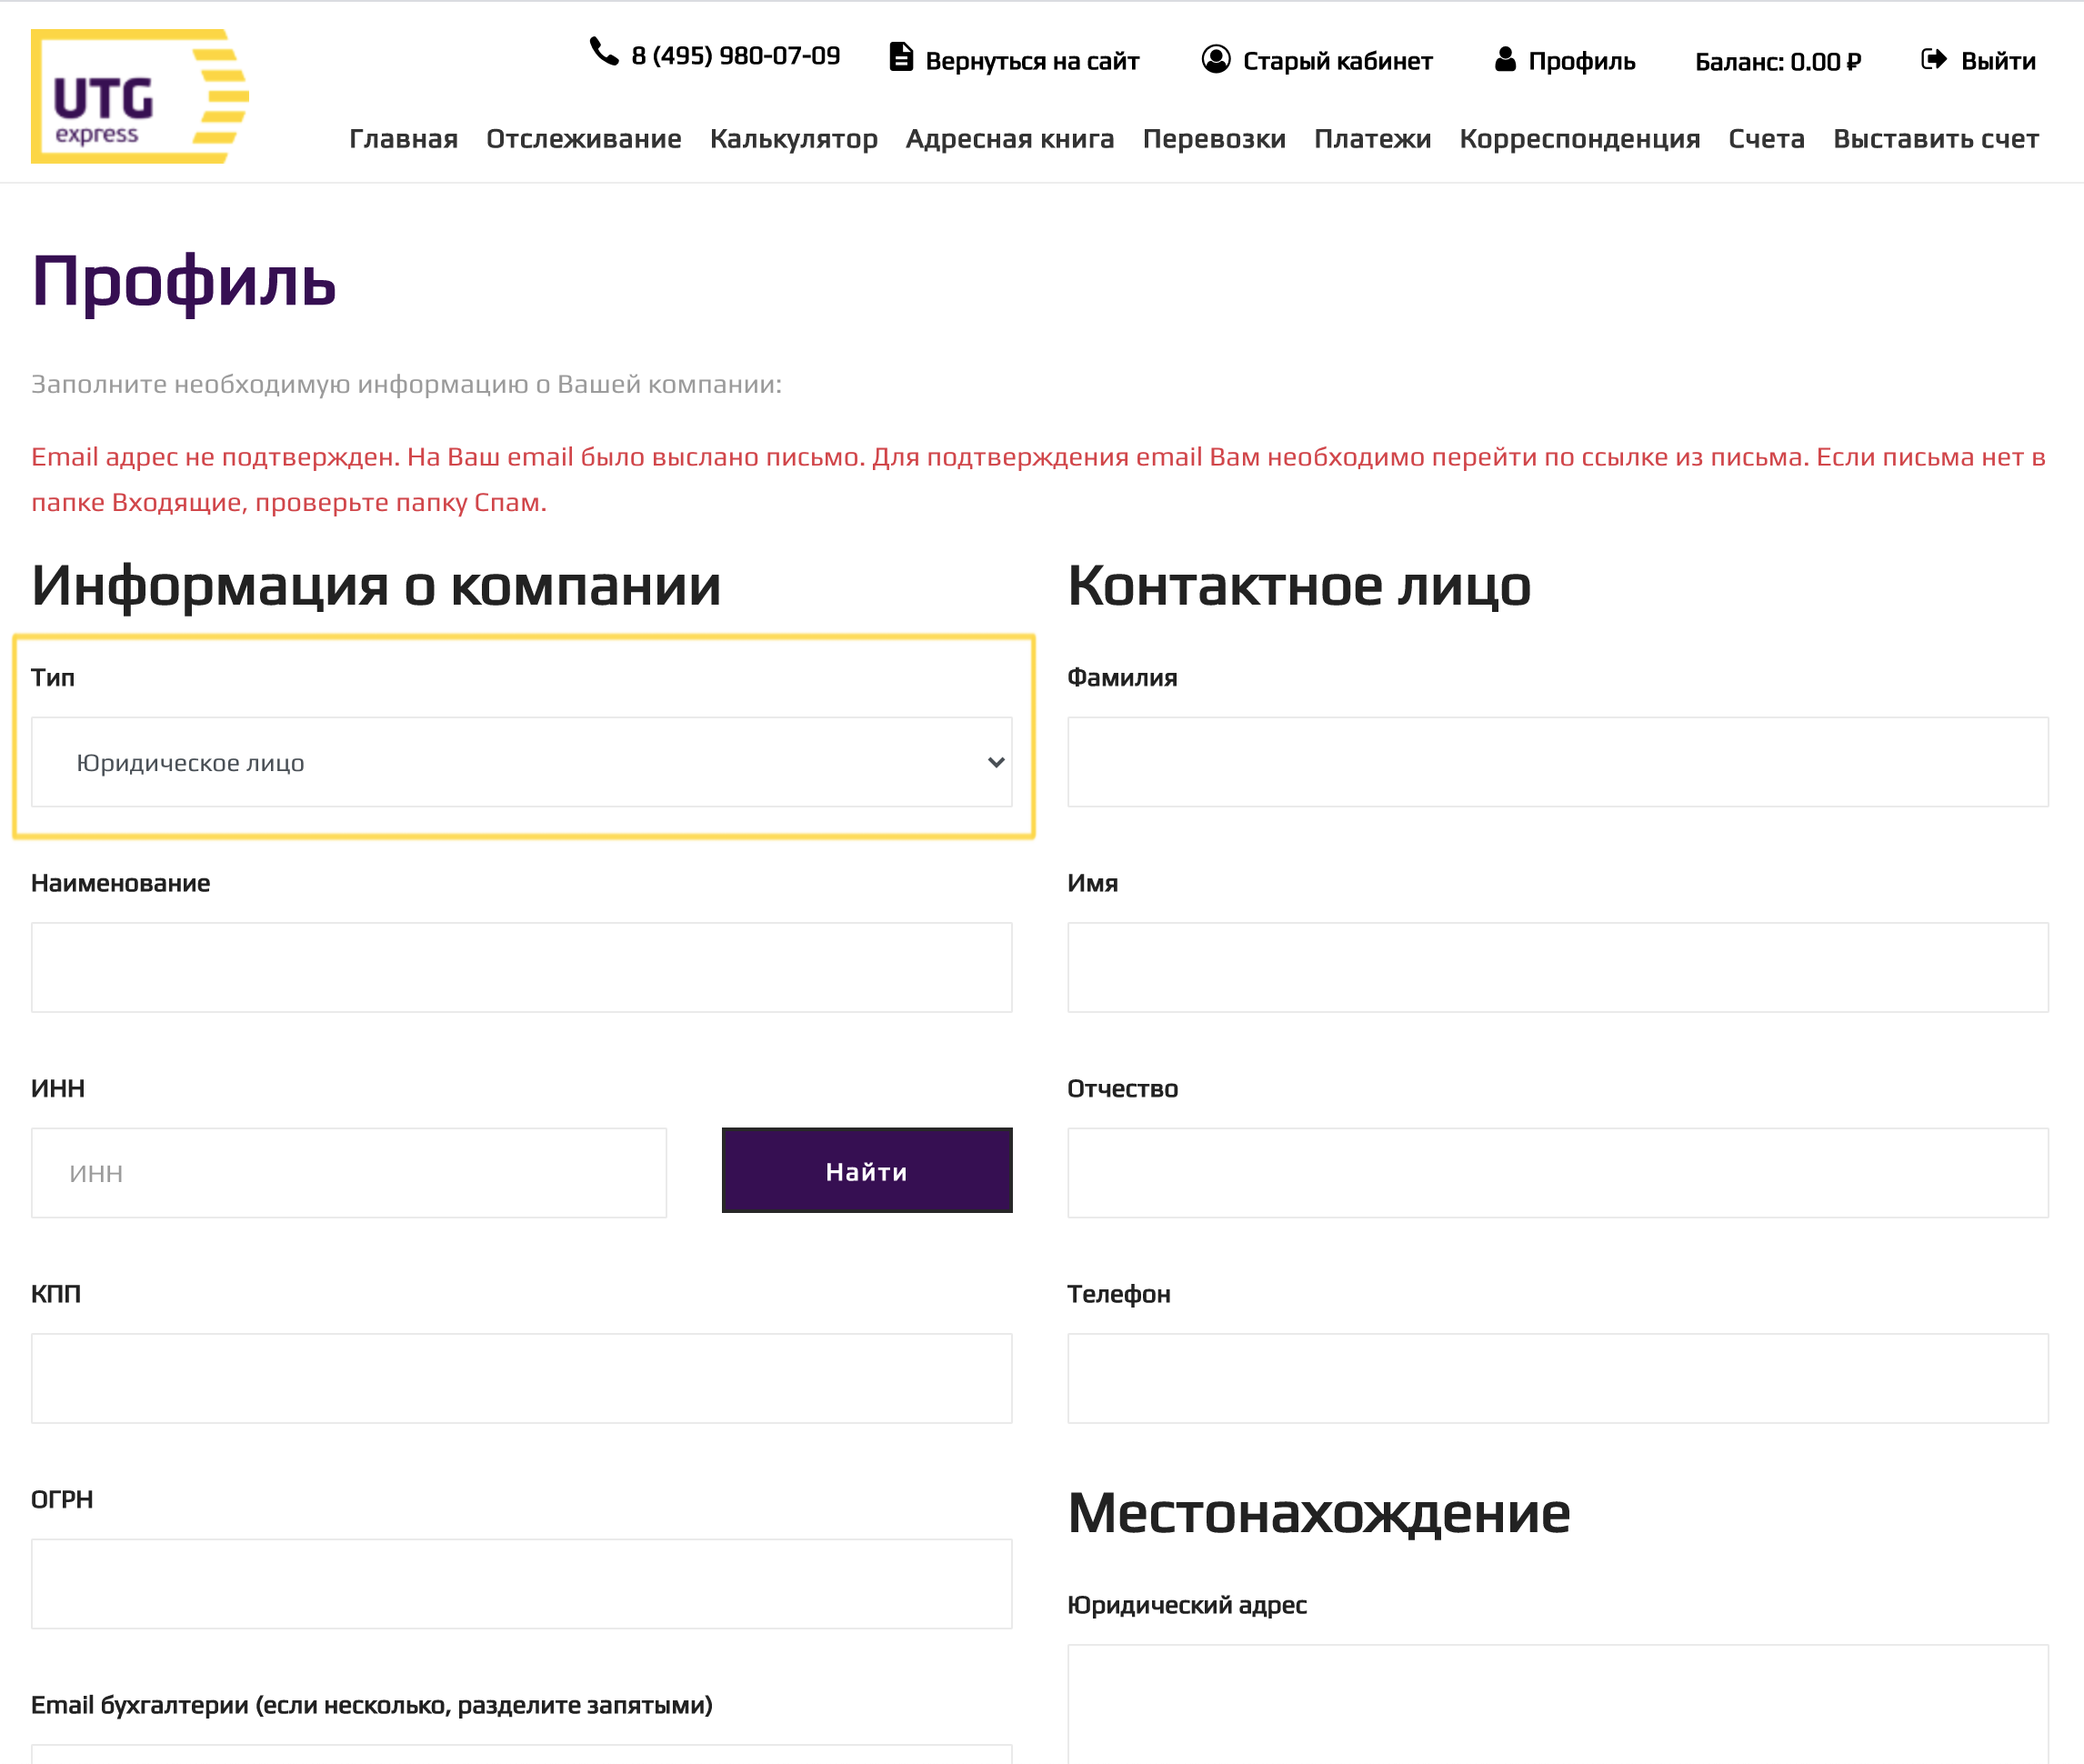Go to Счета page

pos(1767,139)
